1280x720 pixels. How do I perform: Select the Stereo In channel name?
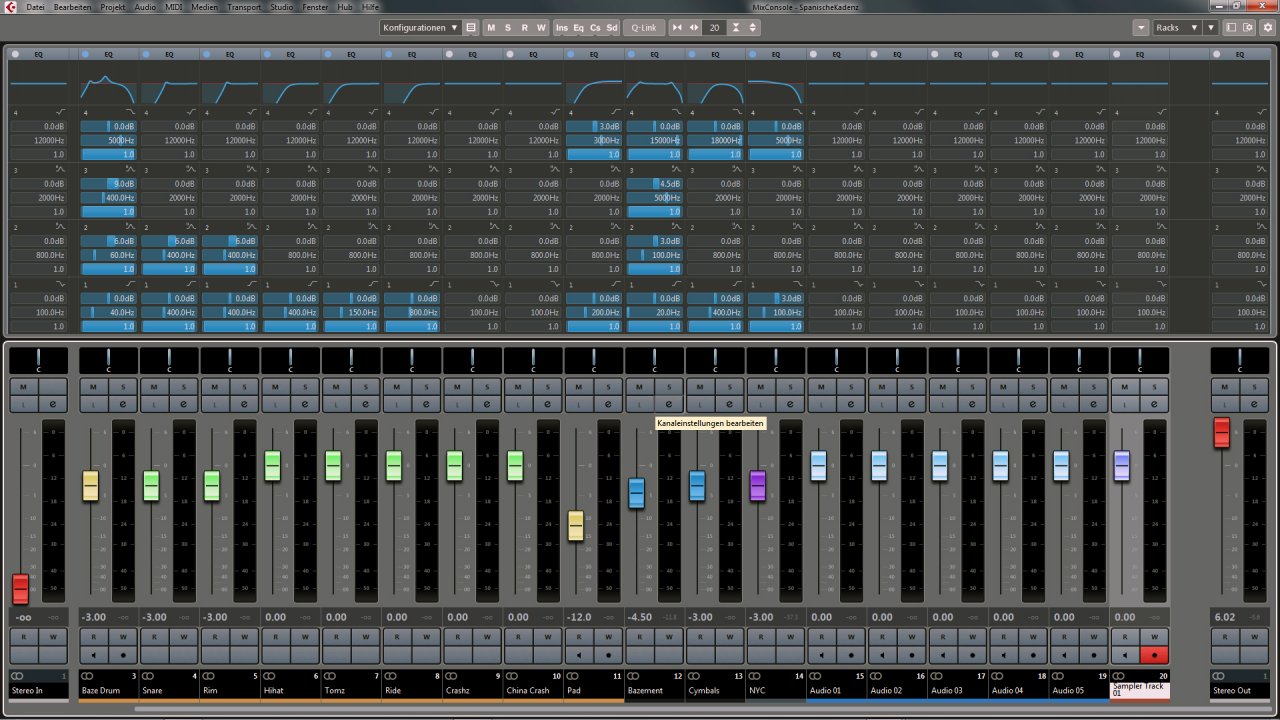pos(27,690)
